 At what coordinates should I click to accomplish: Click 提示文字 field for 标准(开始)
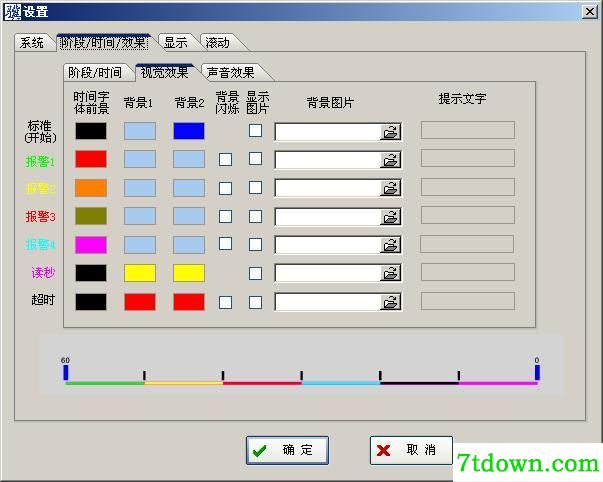point(468,130)
